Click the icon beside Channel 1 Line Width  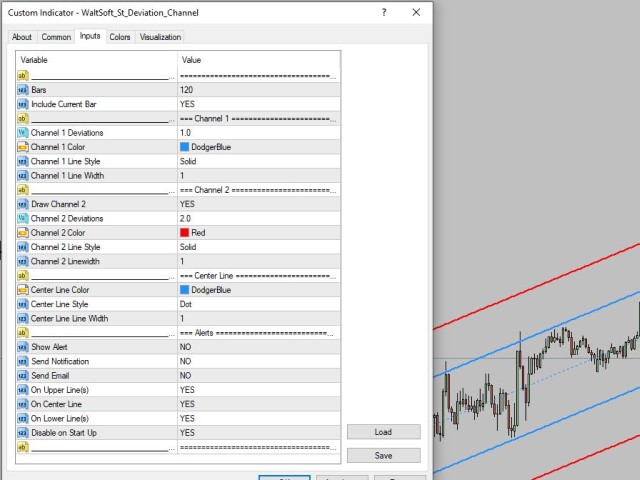click(x=23, y=176)
